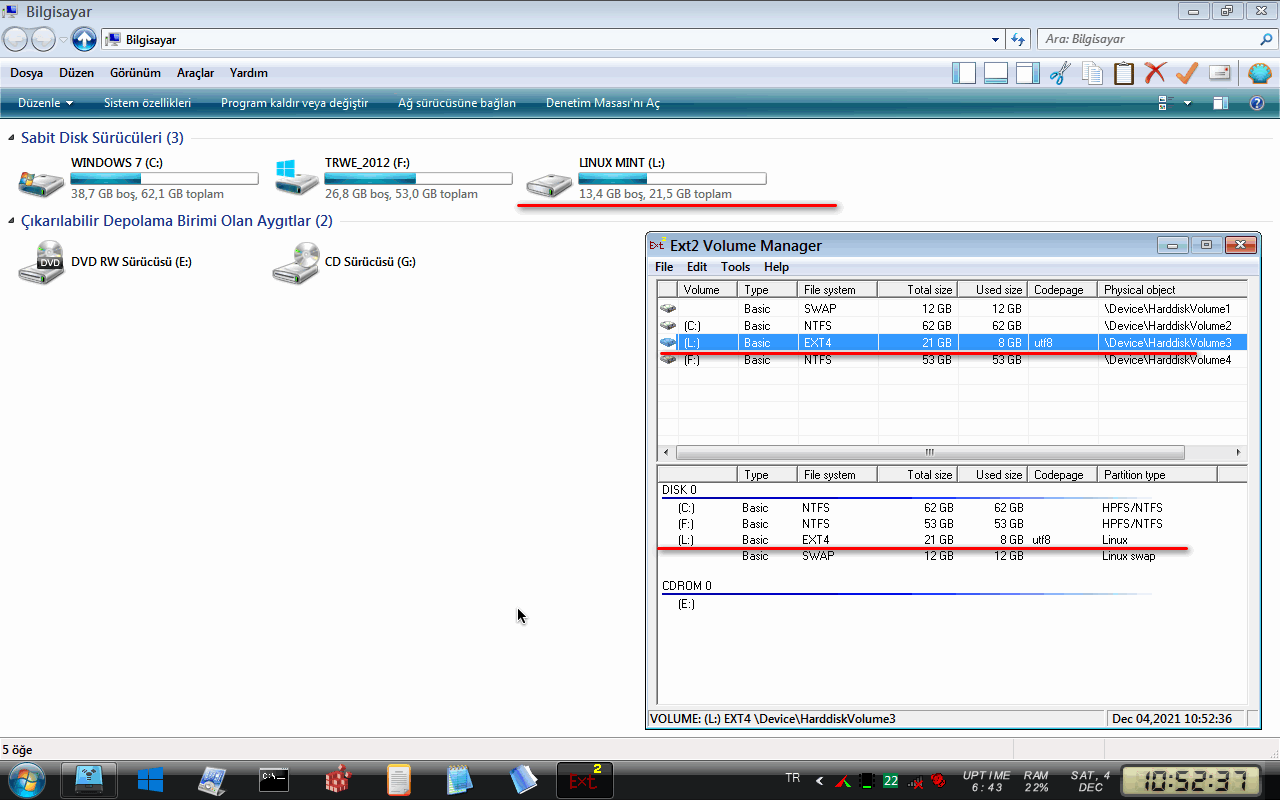
Task: Click the horizontal scrollbar in volume list
Action: coord(930,452)
